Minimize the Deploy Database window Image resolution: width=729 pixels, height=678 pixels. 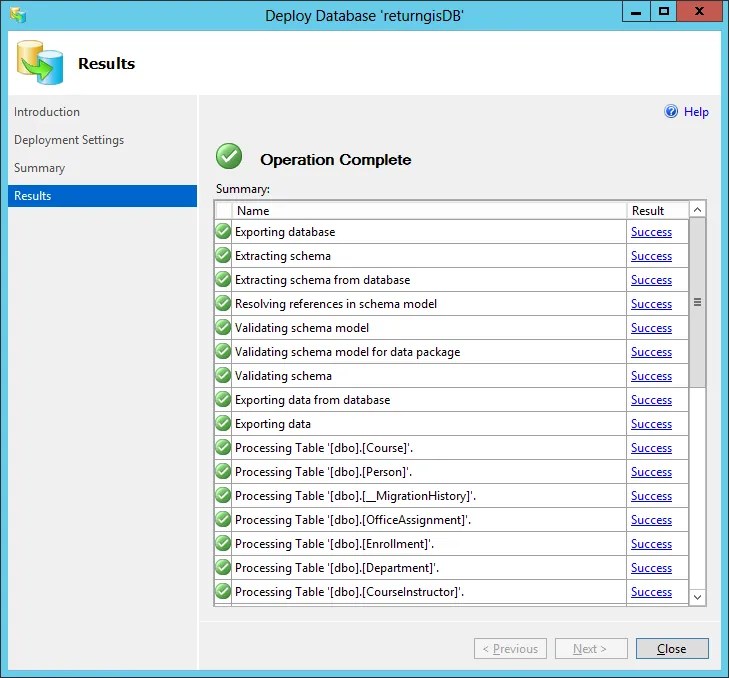(636, 12)
